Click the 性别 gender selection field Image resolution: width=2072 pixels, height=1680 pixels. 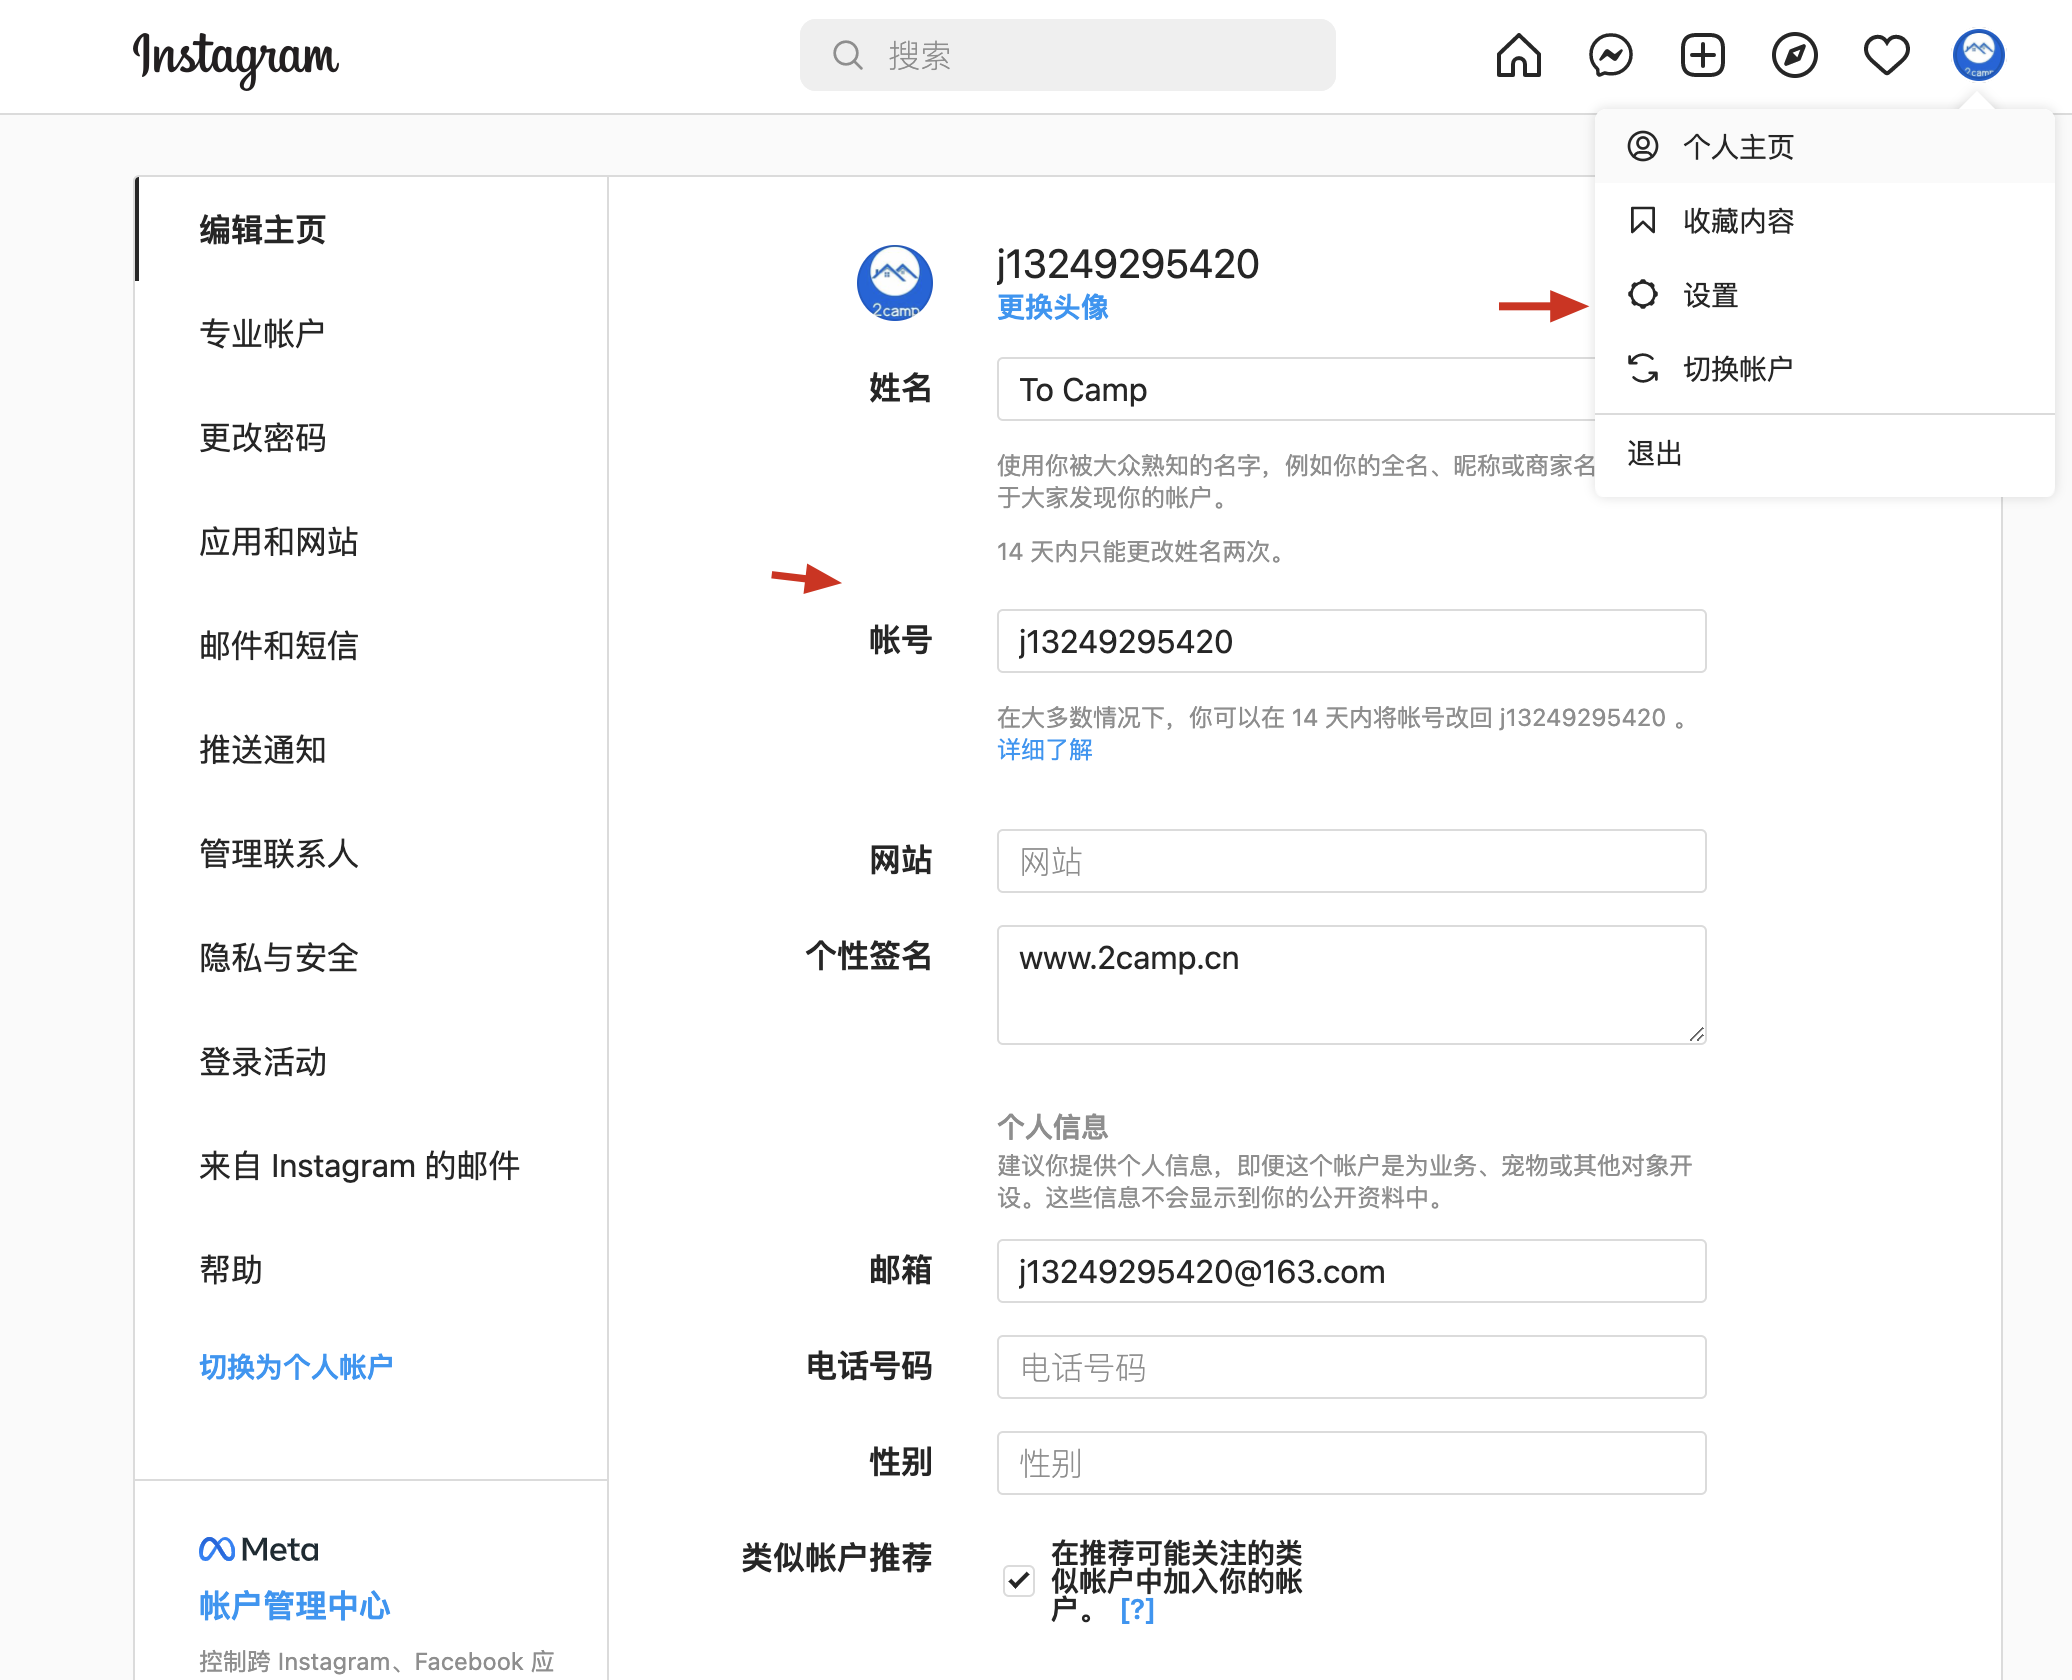pos(1350,1463)
